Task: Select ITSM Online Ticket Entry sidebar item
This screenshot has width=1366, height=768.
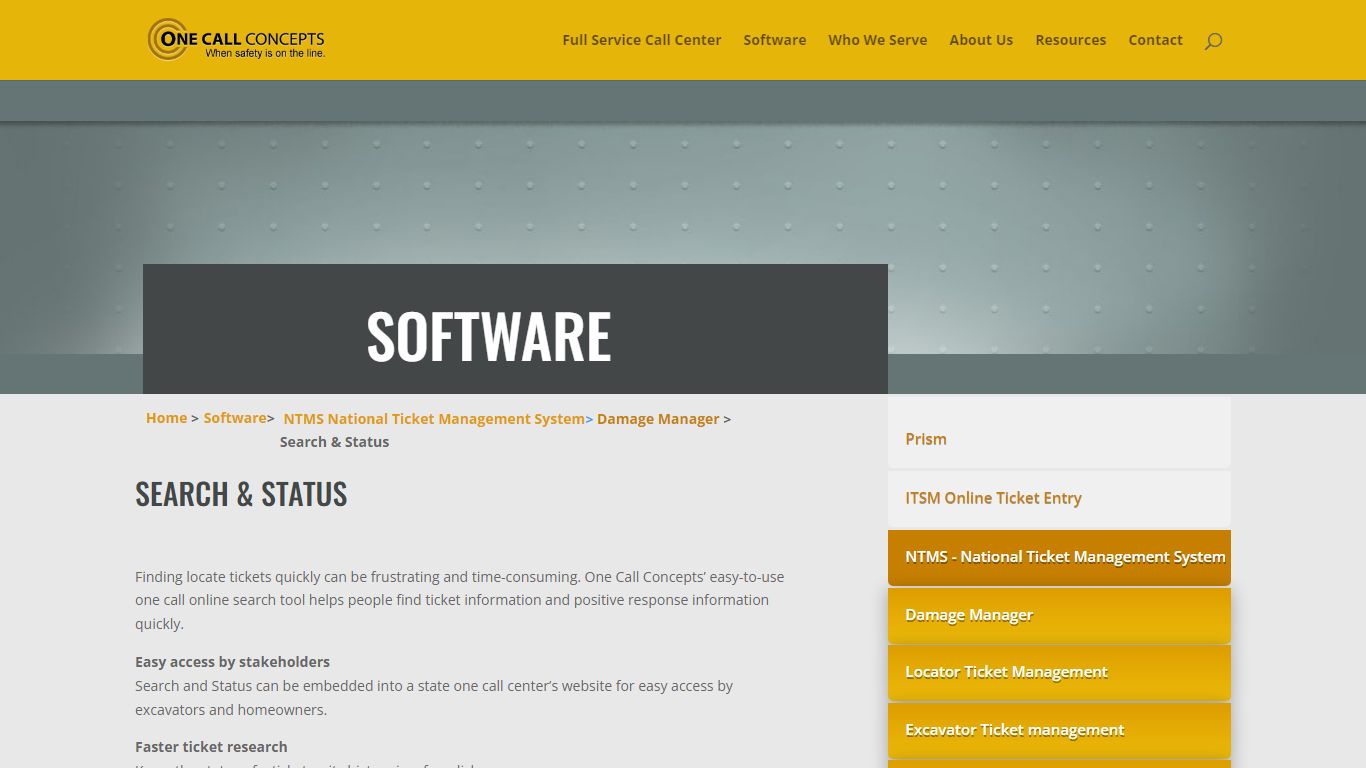Action: pos(1059,498)
